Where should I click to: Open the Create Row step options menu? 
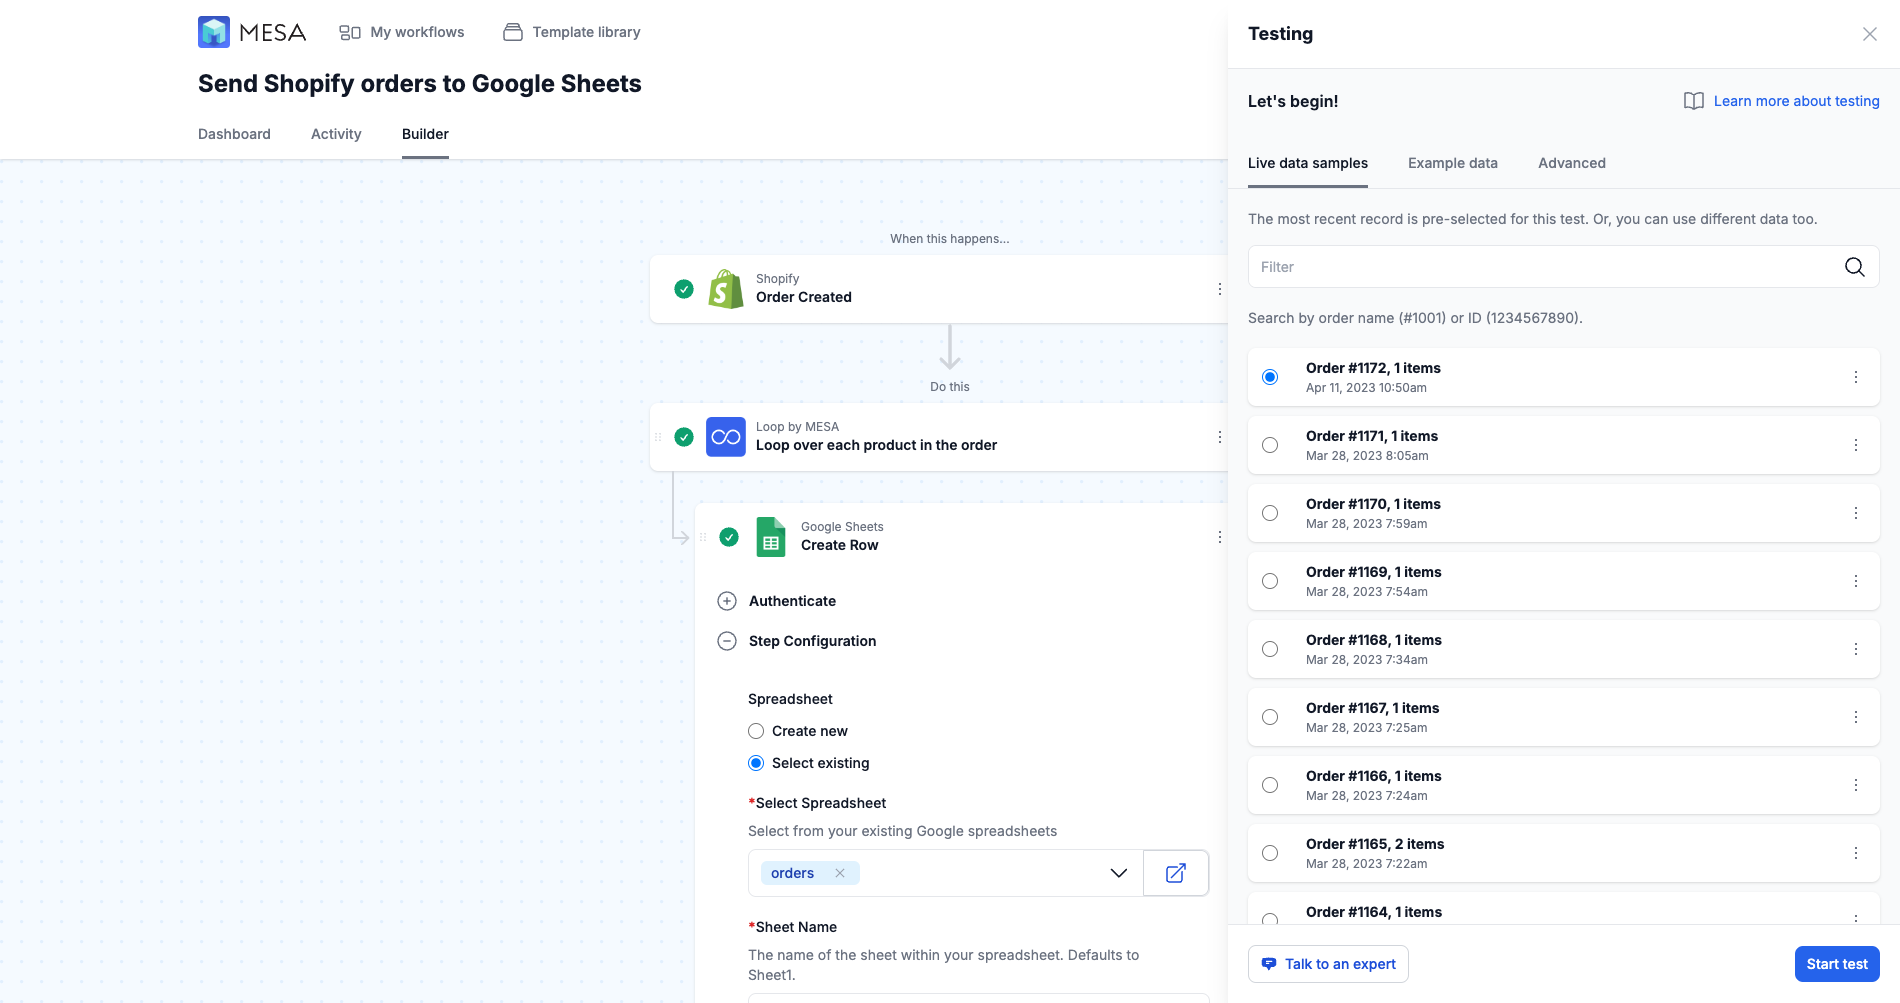(x=1219, y=537)
